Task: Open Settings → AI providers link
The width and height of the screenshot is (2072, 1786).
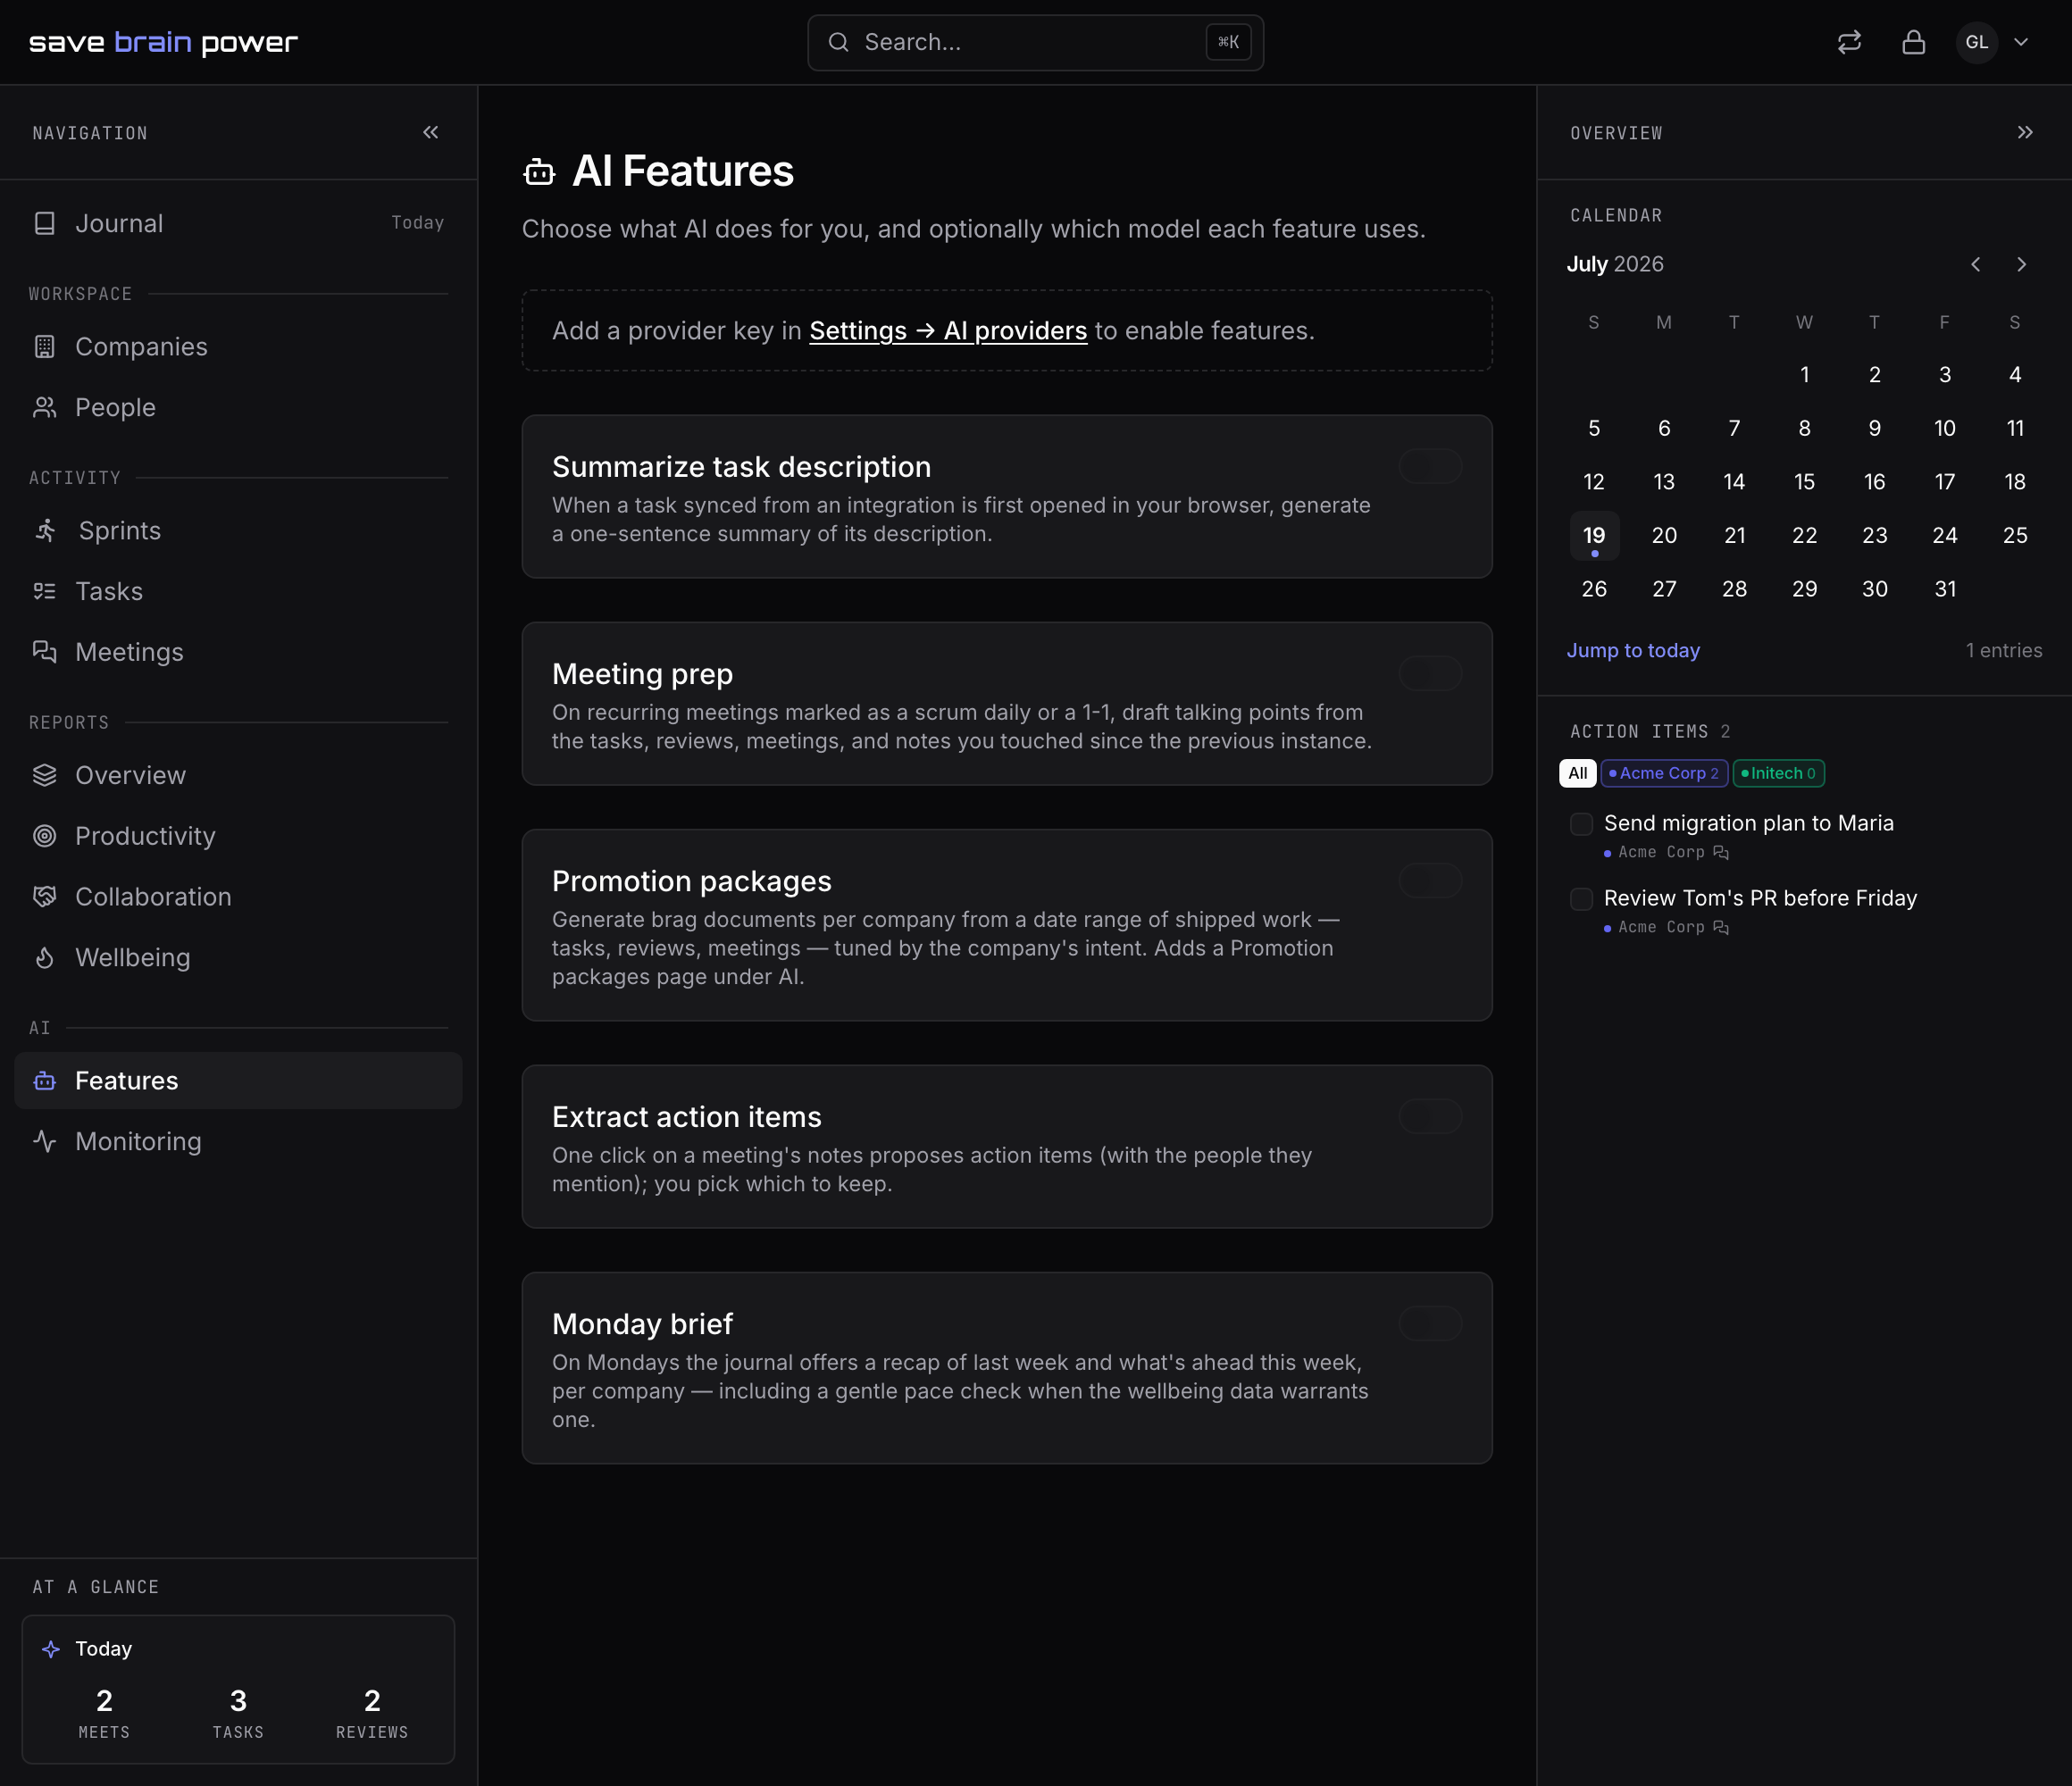Action: tap(947, 331)
